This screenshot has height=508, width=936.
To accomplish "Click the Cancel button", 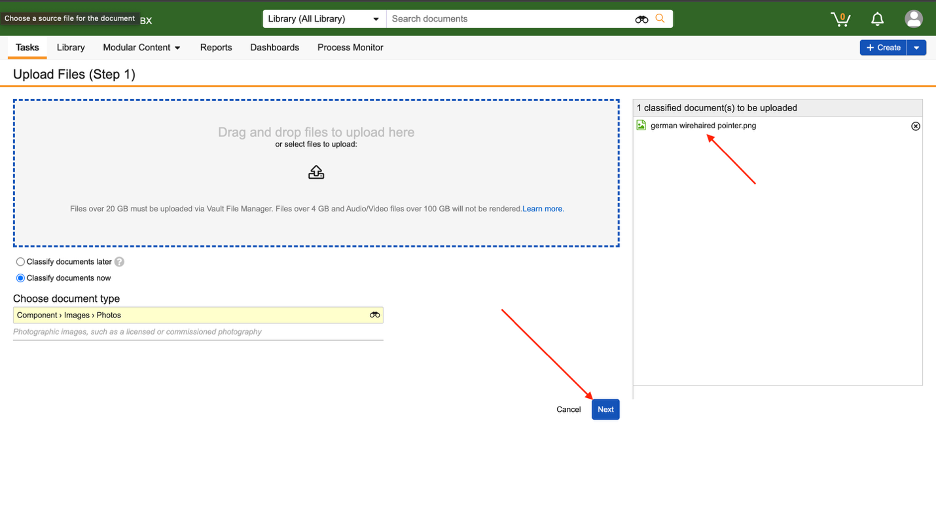I will coord(568,410).
